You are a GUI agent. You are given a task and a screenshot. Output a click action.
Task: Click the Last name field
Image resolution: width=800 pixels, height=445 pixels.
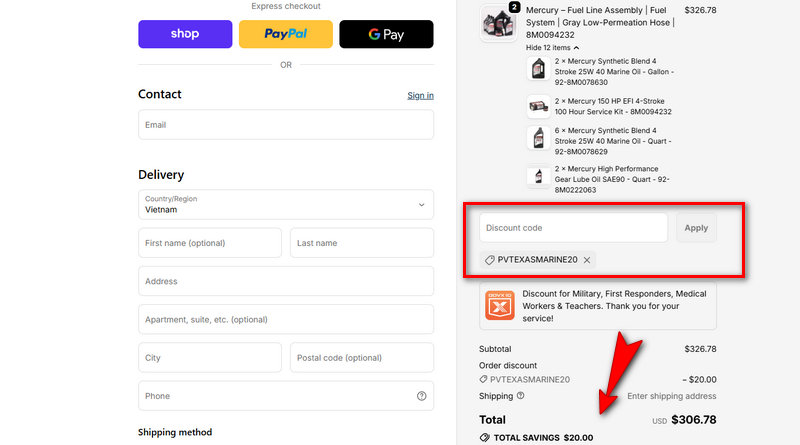361,243
